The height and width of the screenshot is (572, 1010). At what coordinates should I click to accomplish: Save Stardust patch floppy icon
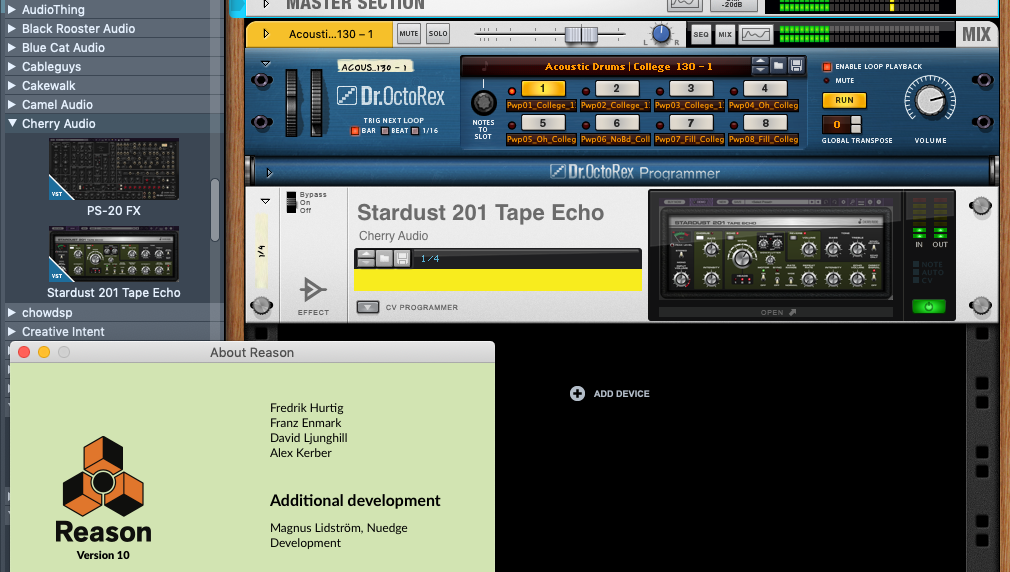[403, 258]
